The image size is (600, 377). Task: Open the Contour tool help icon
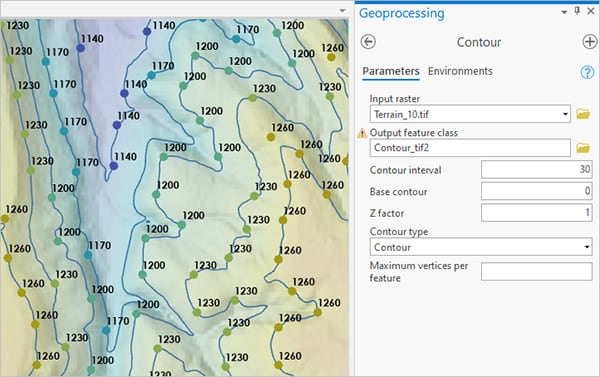coord(587,72)
